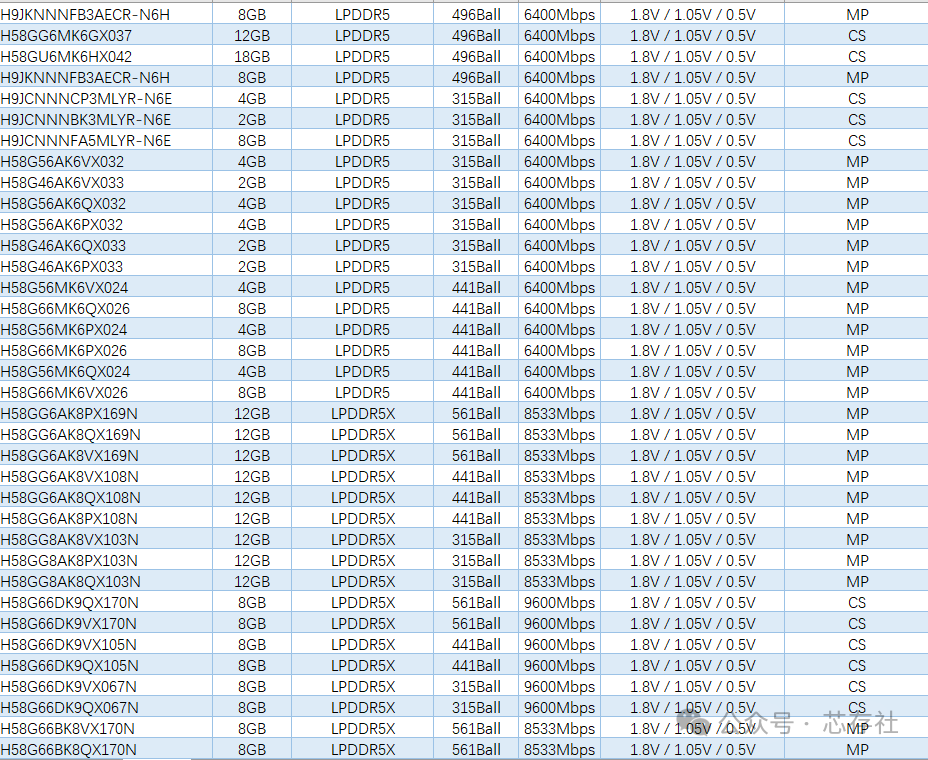The height and width of the screenshot is (760, 928).
Task: Select 6400Mbps in H58G56AK6VX032 row
Action: pos(559,162)
